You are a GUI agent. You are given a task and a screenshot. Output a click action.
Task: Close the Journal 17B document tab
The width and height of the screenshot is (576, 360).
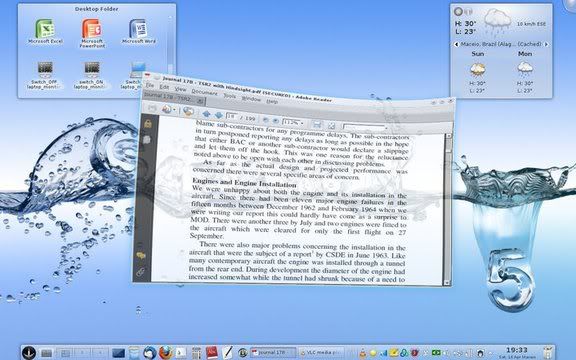(200, 101)
